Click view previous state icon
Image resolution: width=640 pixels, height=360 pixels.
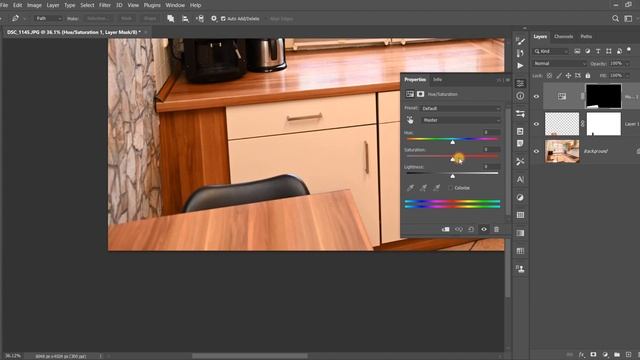tap(459, 229)
